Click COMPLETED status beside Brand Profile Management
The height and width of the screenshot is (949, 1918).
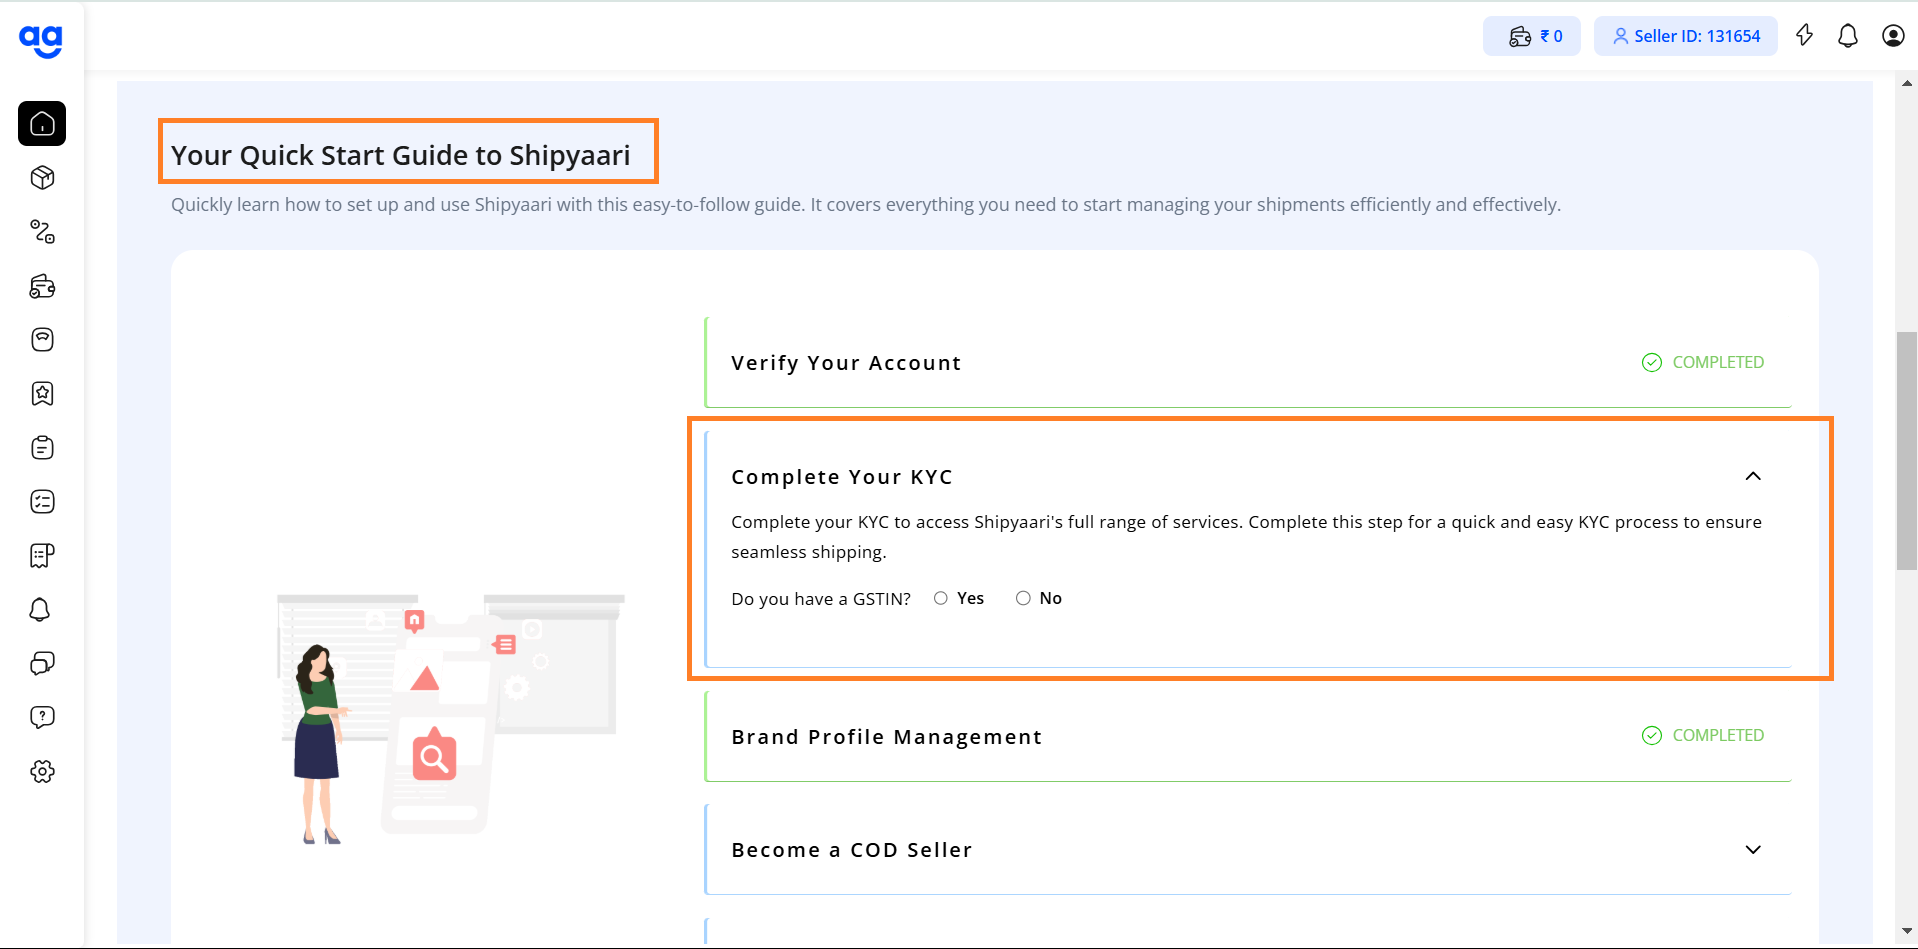click(1703, 735)
